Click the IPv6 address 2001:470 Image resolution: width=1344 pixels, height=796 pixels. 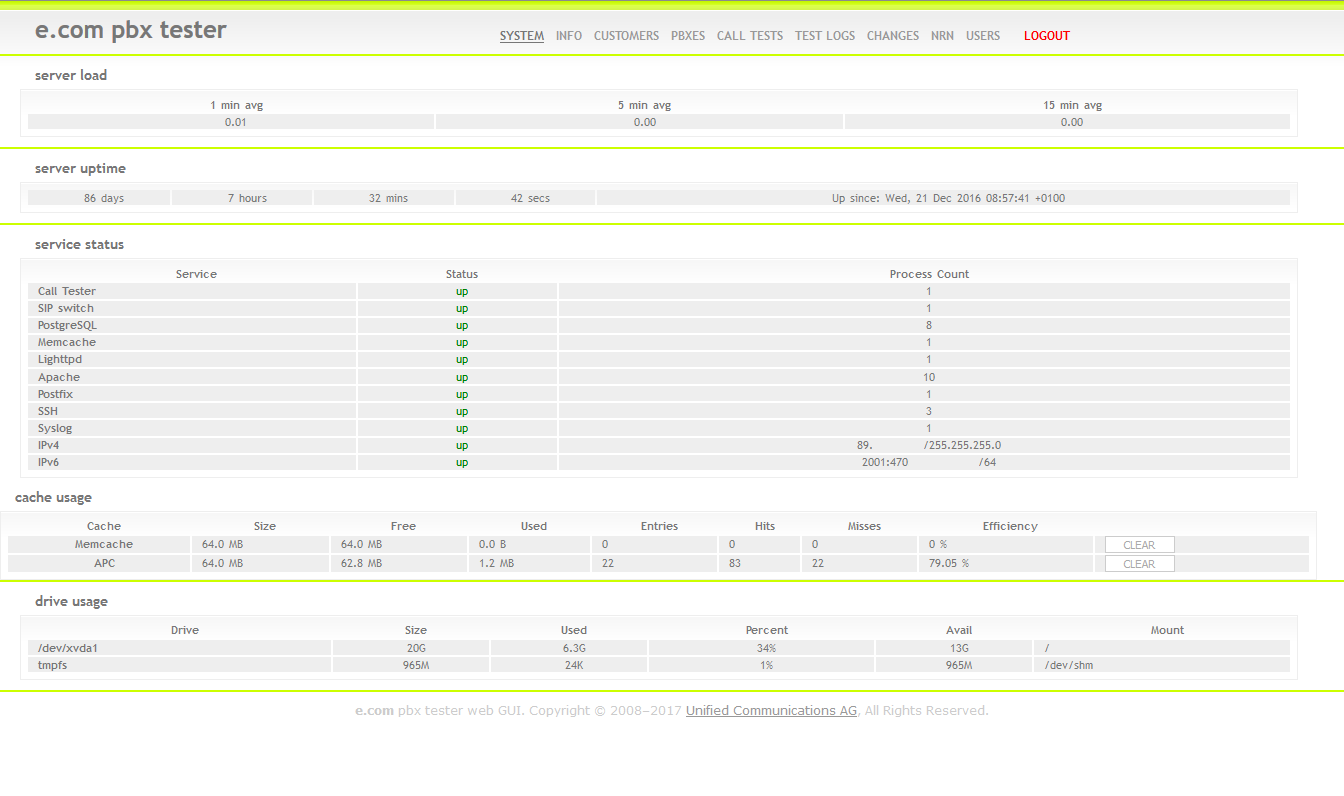tap(885, 462)
